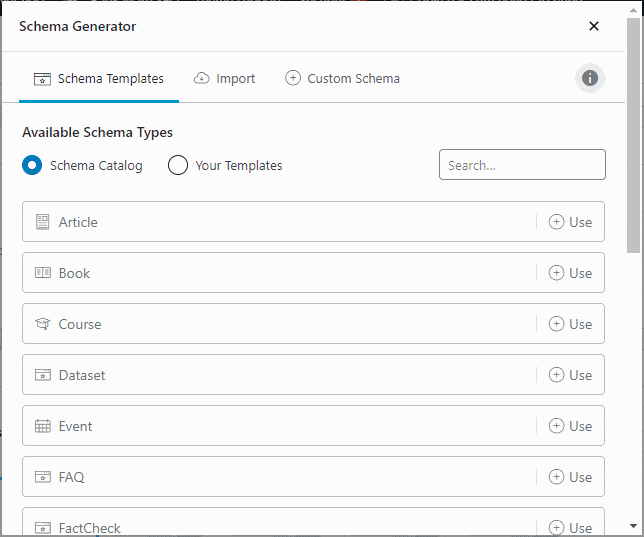Add the Dataset schema with Use
This screenshot has height=537, width=644.
570,375
